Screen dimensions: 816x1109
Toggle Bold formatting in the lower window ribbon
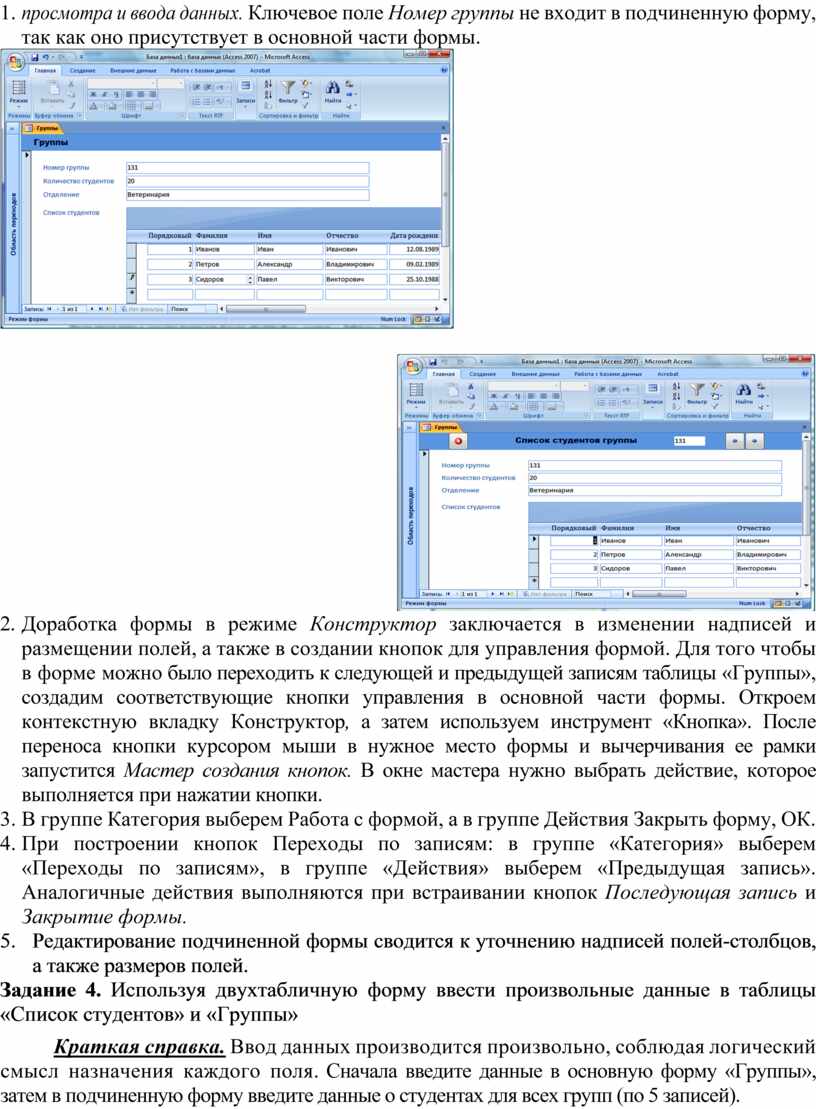pos(494,396)
